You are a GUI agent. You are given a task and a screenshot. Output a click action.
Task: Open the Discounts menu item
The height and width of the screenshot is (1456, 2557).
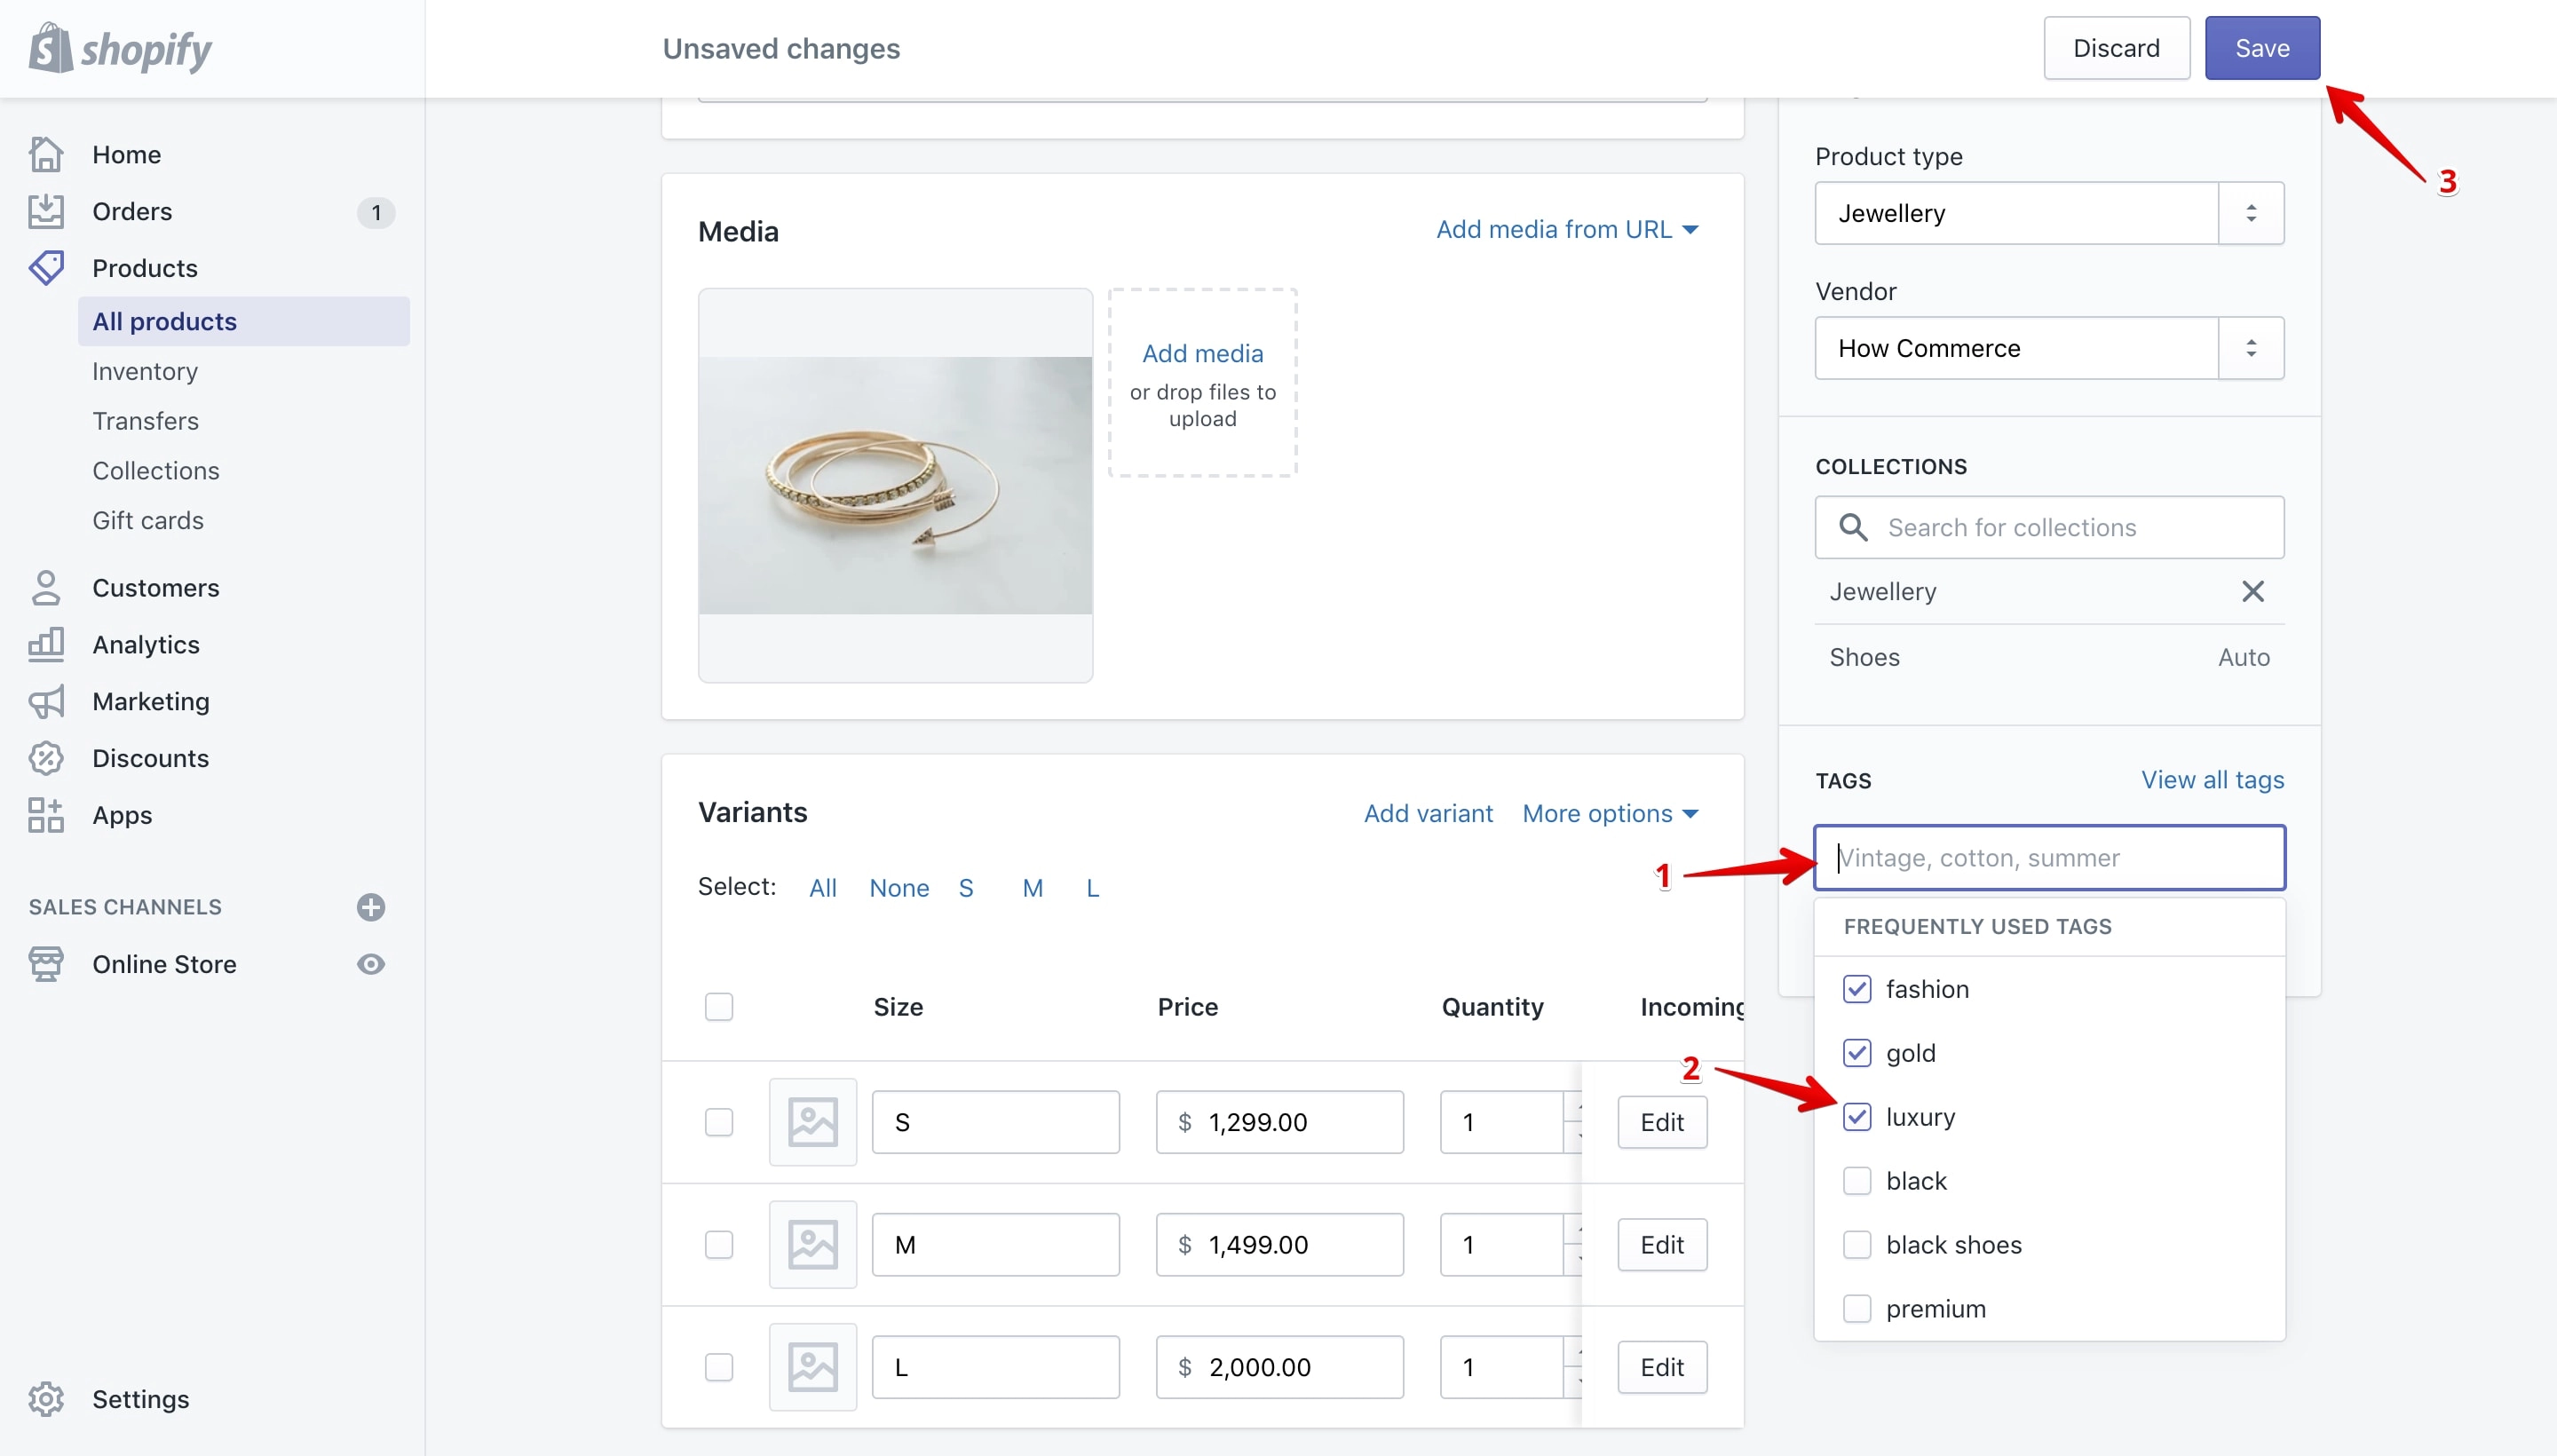click(x=151, y=758)
